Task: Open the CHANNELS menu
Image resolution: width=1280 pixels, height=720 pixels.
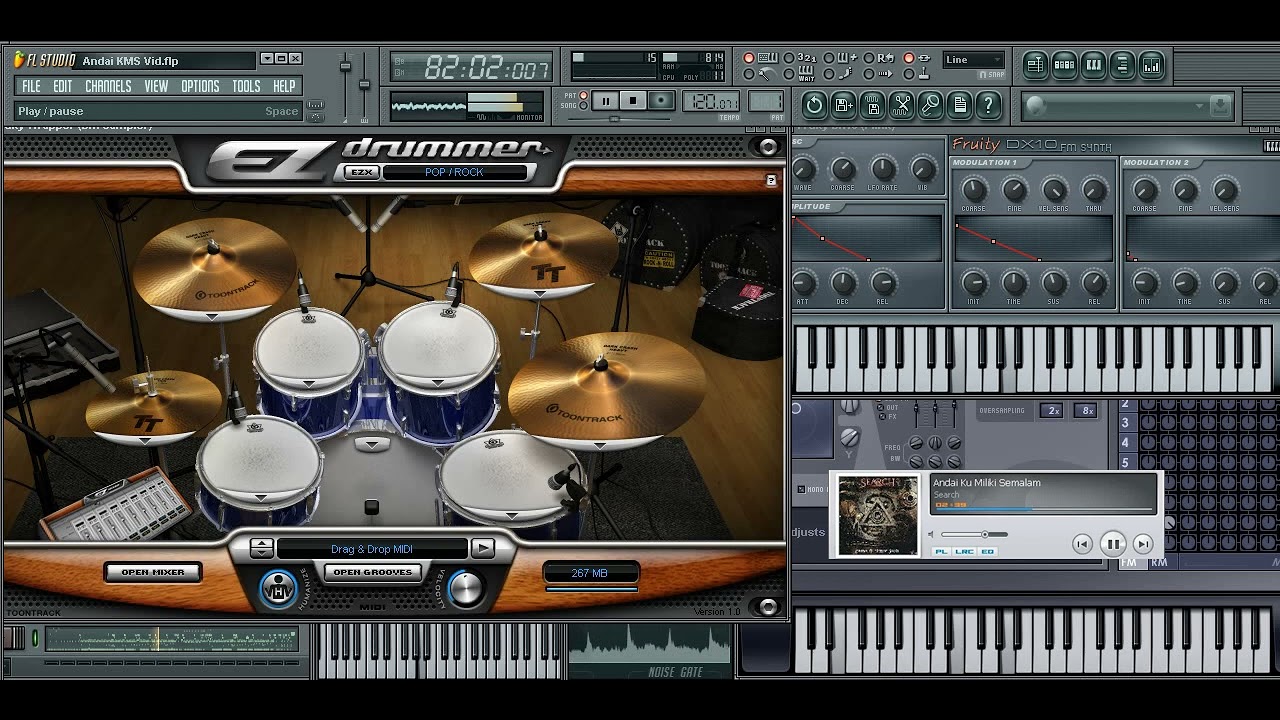Action: click(x=108, y=86)
